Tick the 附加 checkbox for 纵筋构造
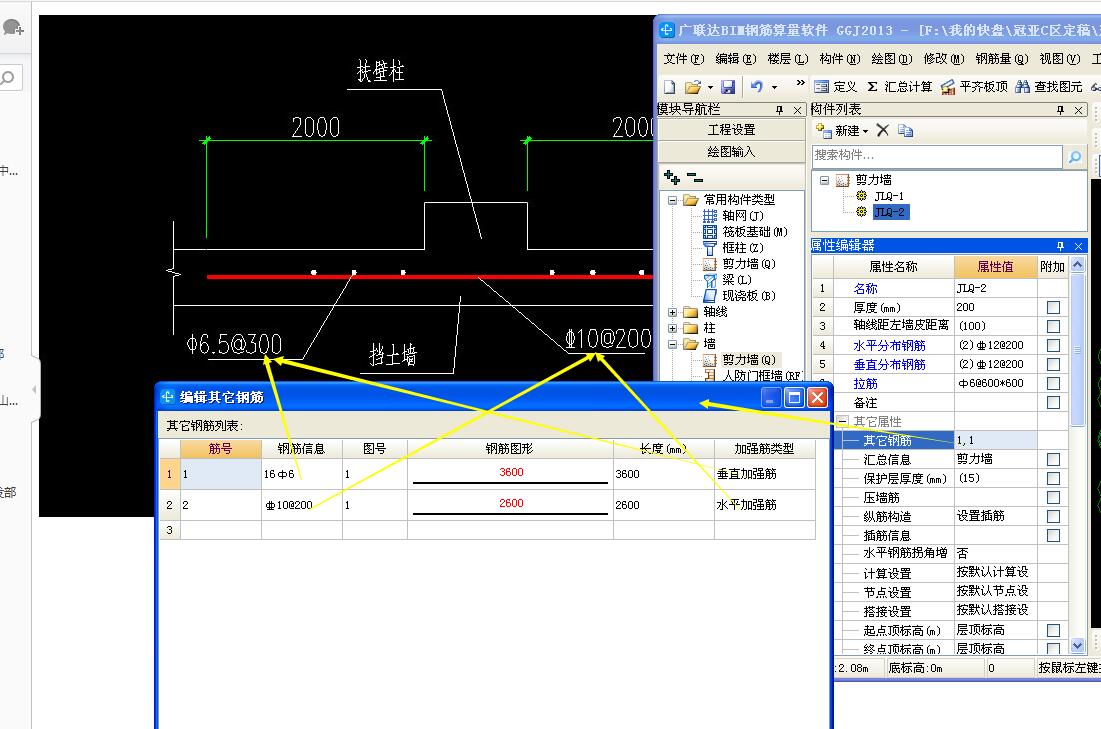Screen dimensions: 1101x729 tap(1053, 516)
